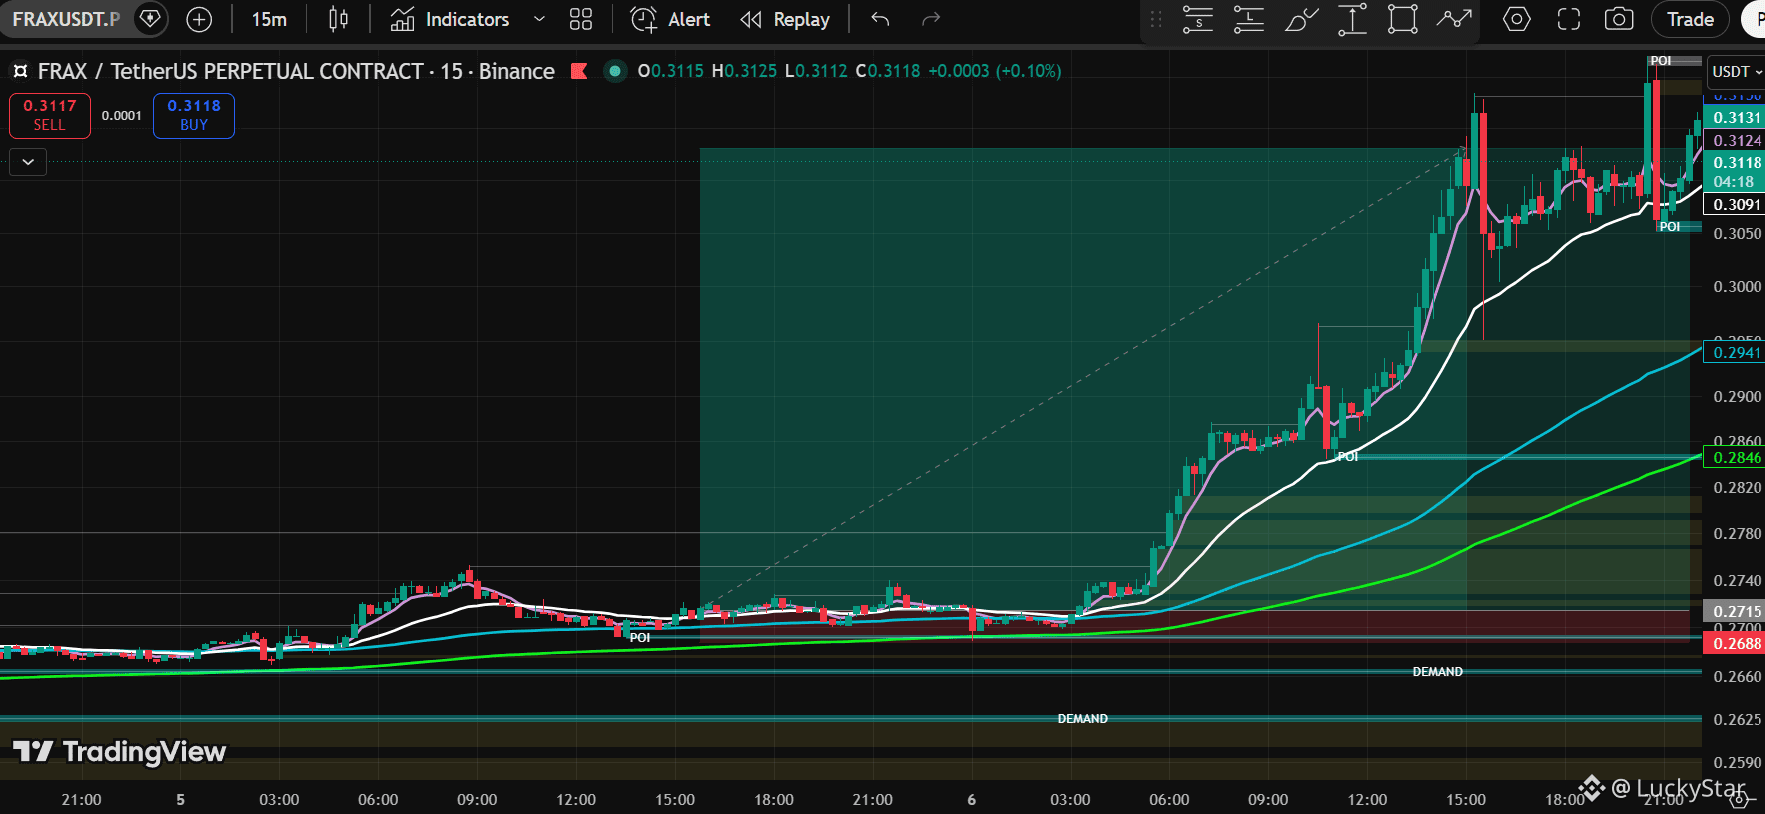
Task: Expand the favorite indicators dropdown arrow
Action: tap(539, 19)
